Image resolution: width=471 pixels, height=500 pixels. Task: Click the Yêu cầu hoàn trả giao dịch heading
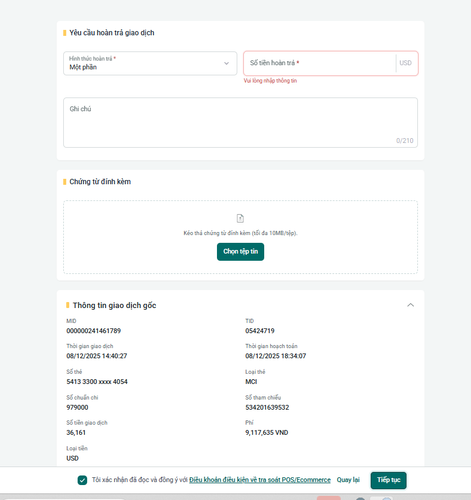pos(112,33)
